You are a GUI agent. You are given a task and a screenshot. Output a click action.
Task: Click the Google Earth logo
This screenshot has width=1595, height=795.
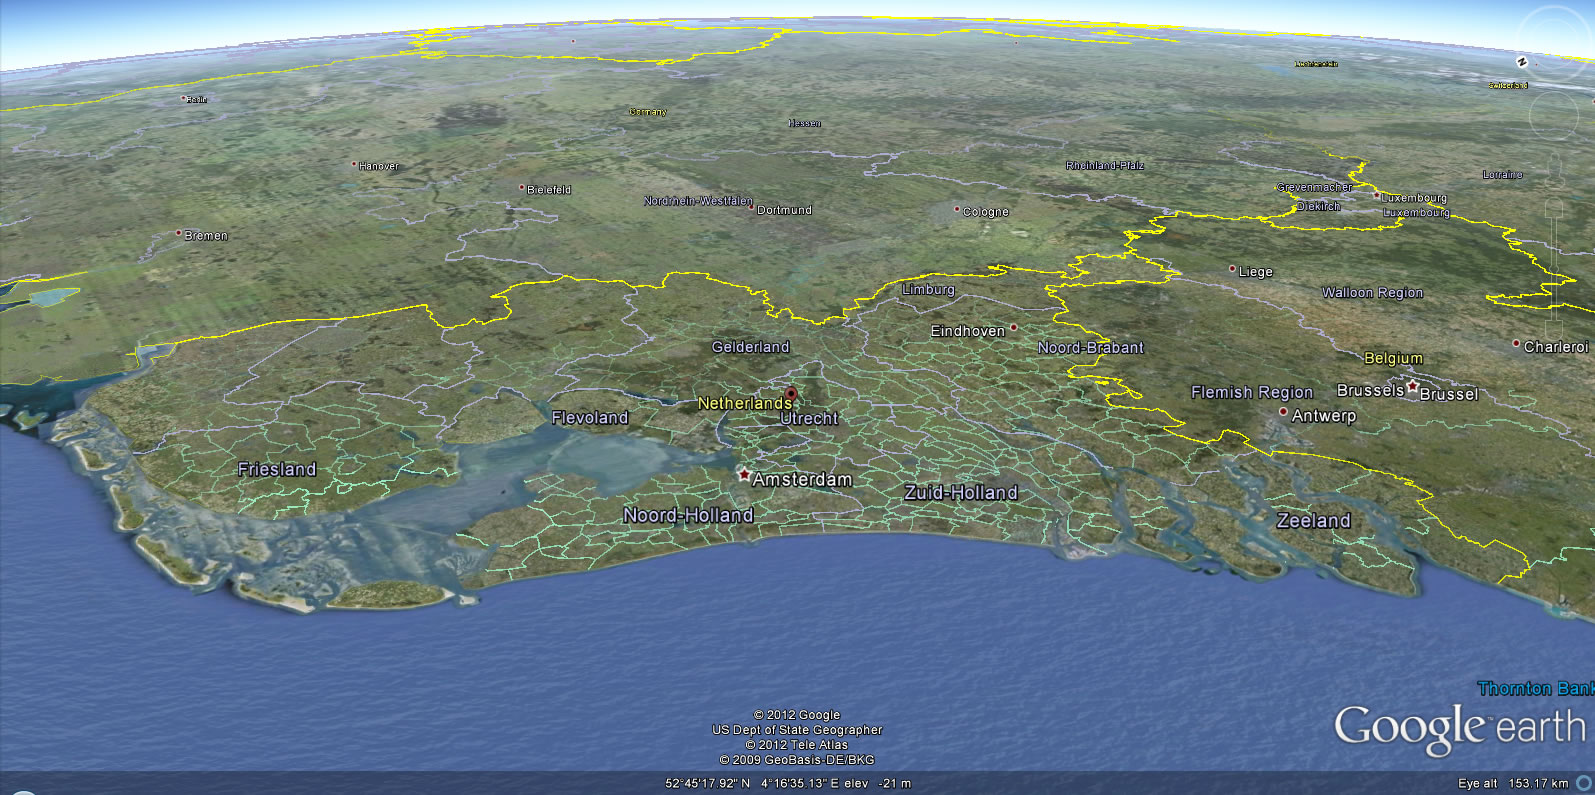click(1459, 728)
